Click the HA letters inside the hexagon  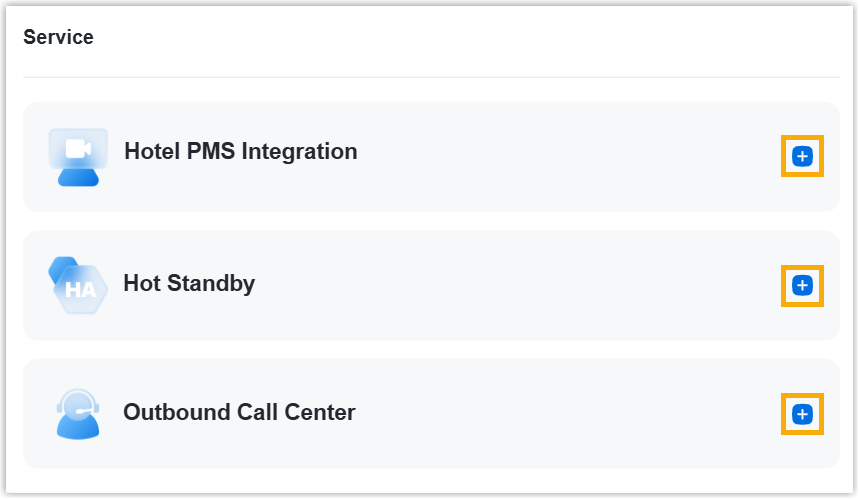coord(80,291)
